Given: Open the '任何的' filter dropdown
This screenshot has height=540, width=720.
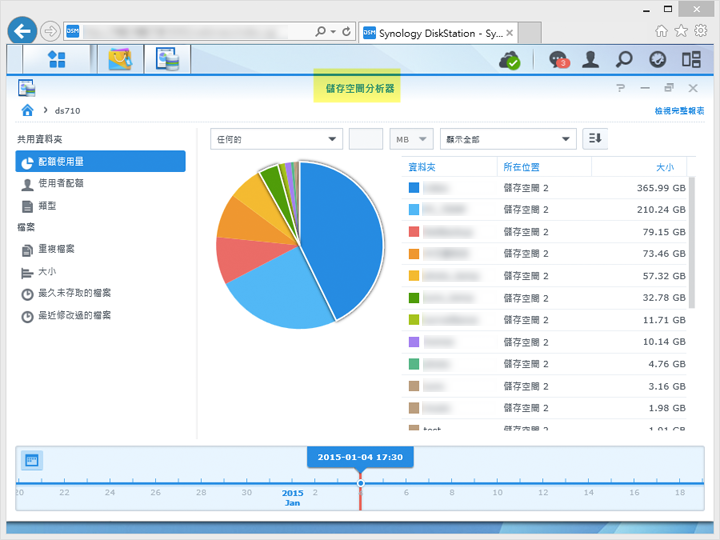Looking at the screenshot, I should click(276, 139).
